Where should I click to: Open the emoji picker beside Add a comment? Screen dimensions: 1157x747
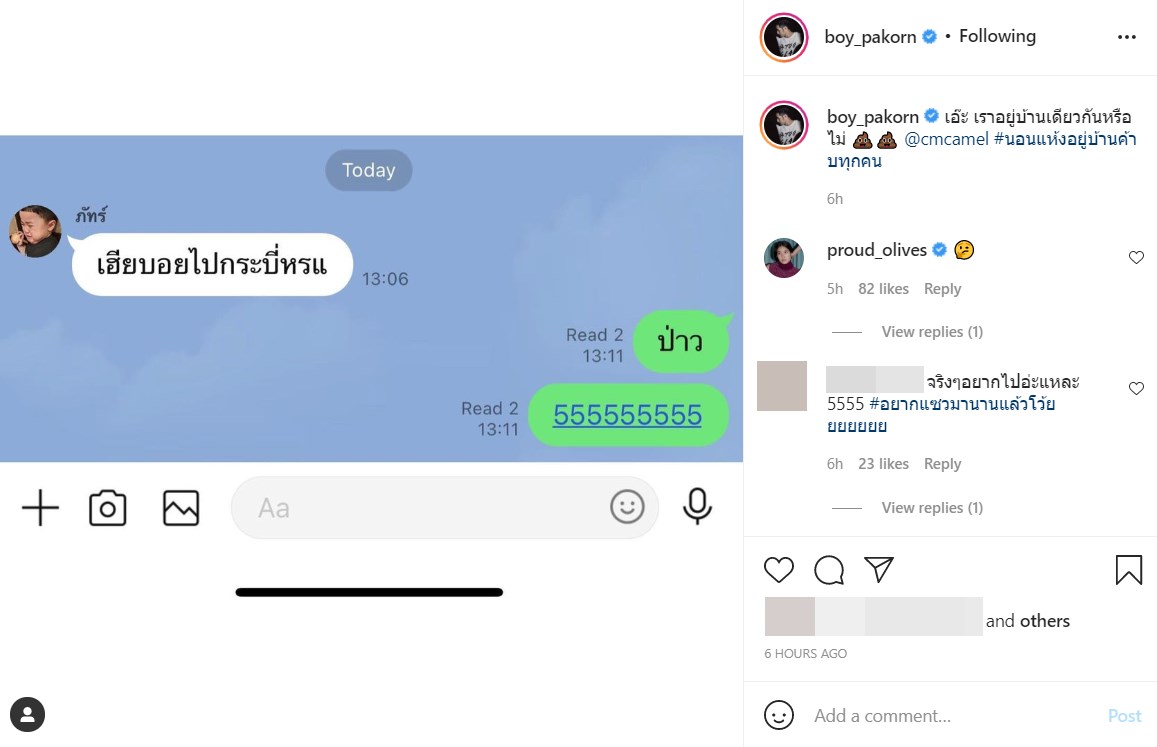click(x=778, y=715)
